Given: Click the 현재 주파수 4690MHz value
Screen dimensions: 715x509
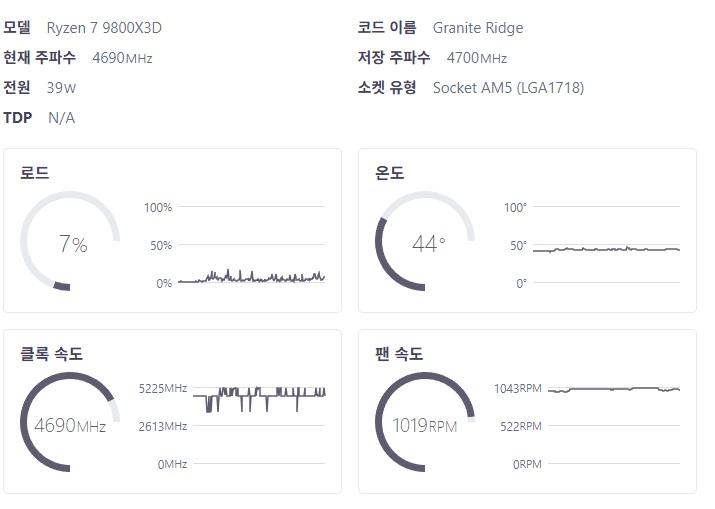Looking at the screenshot, I should [x=122, y=58].
